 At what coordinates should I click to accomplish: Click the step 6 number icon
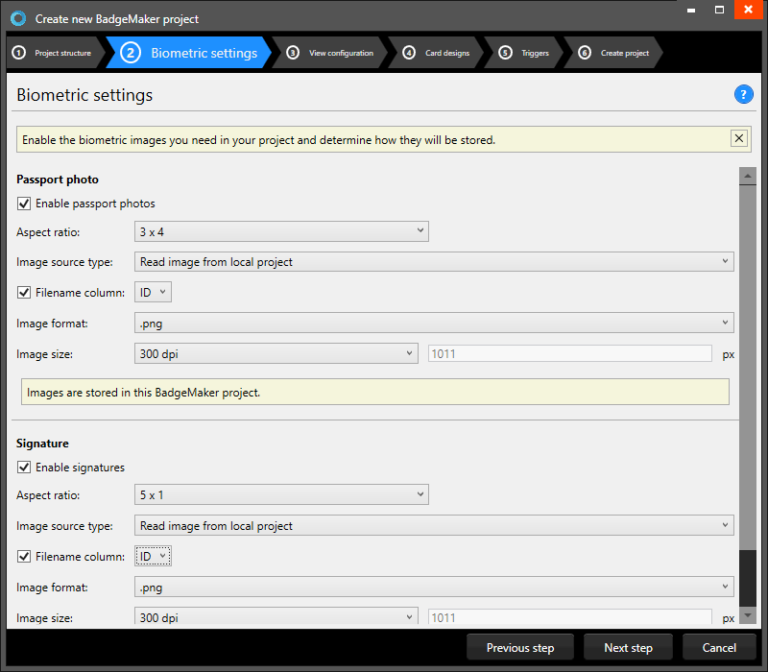pyautogui.click(x=584, y=53)
